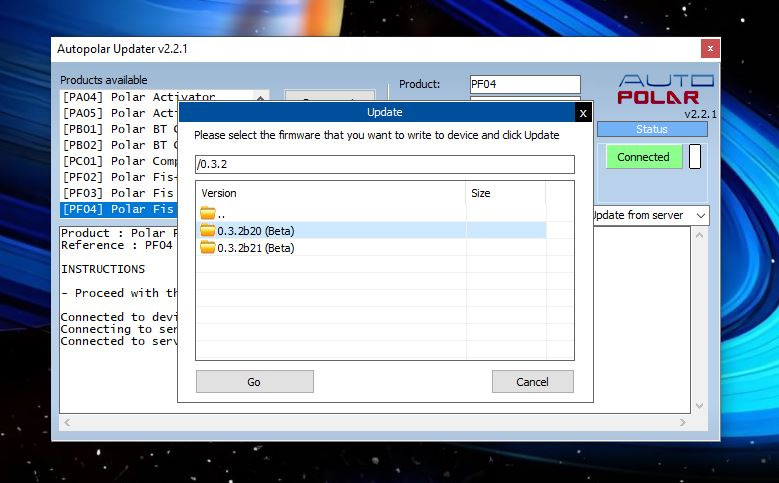Click Cancel in Update dialog
The height and width of the screenshot is (483, 779).
(x=533, y=382)
